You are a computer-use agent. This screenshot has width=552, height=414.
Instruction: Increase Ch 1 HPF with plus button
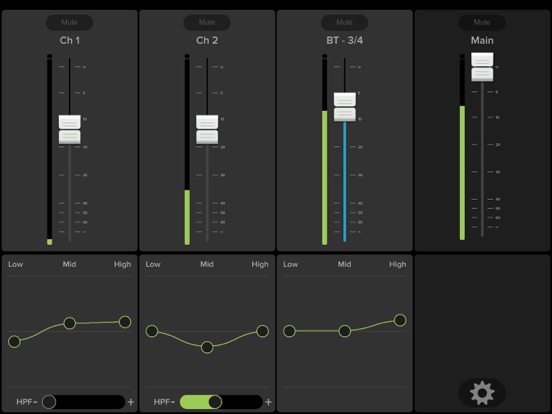point(131,402)
